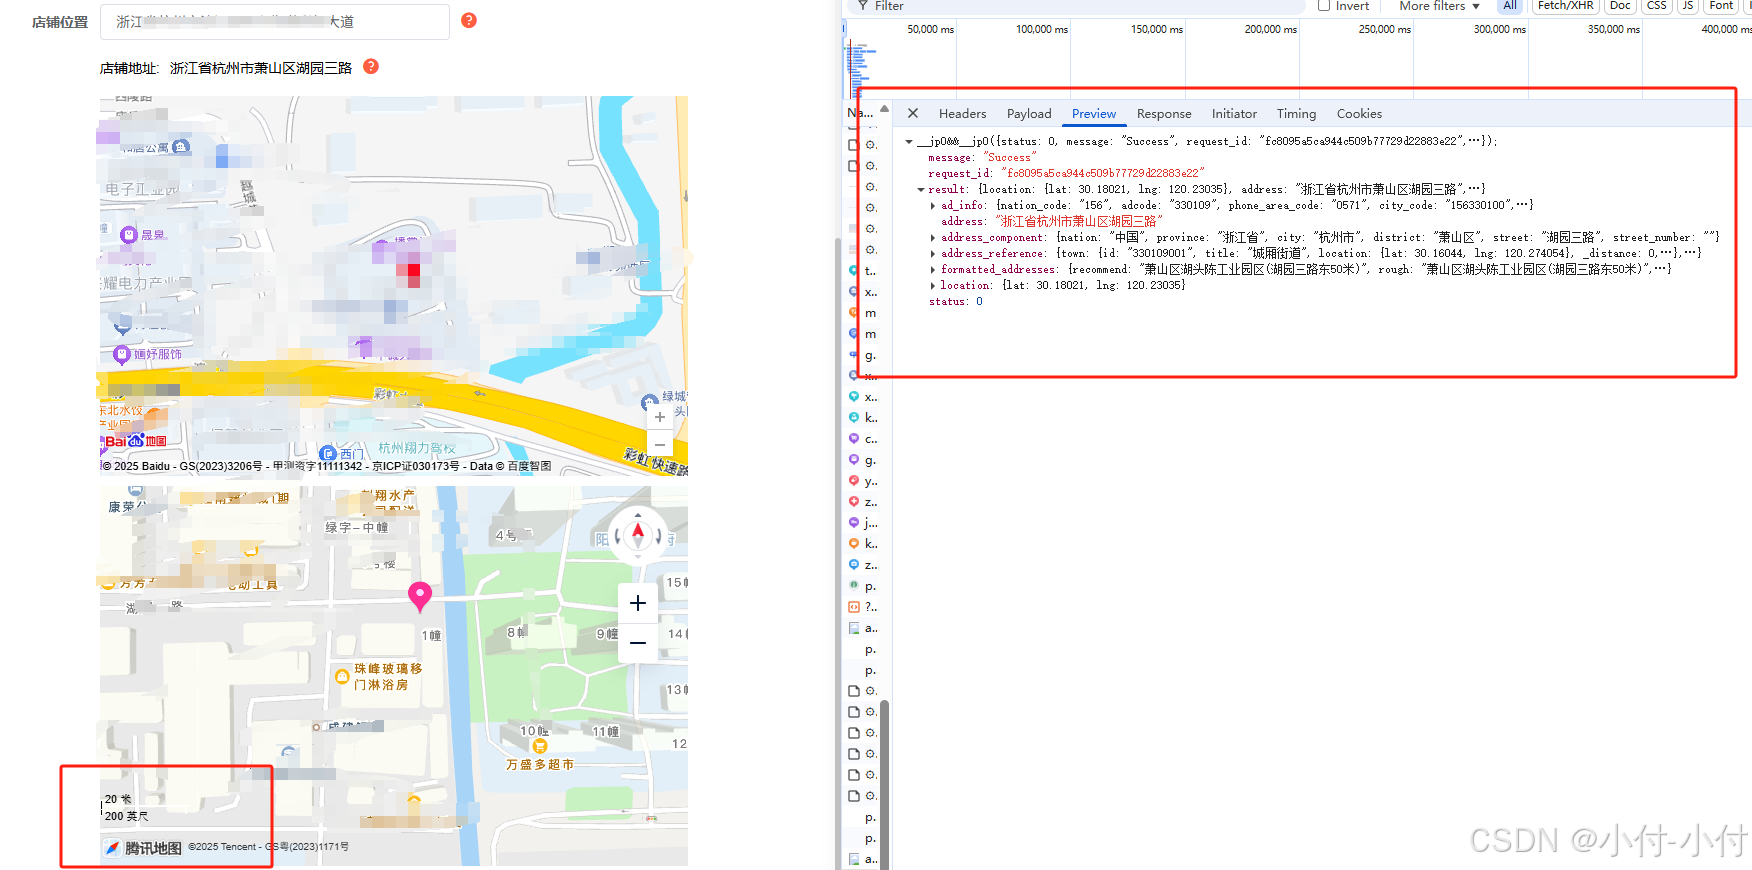Zoom out on the Baidu map
Viewport: 1752px width, 870px height.
660,444
